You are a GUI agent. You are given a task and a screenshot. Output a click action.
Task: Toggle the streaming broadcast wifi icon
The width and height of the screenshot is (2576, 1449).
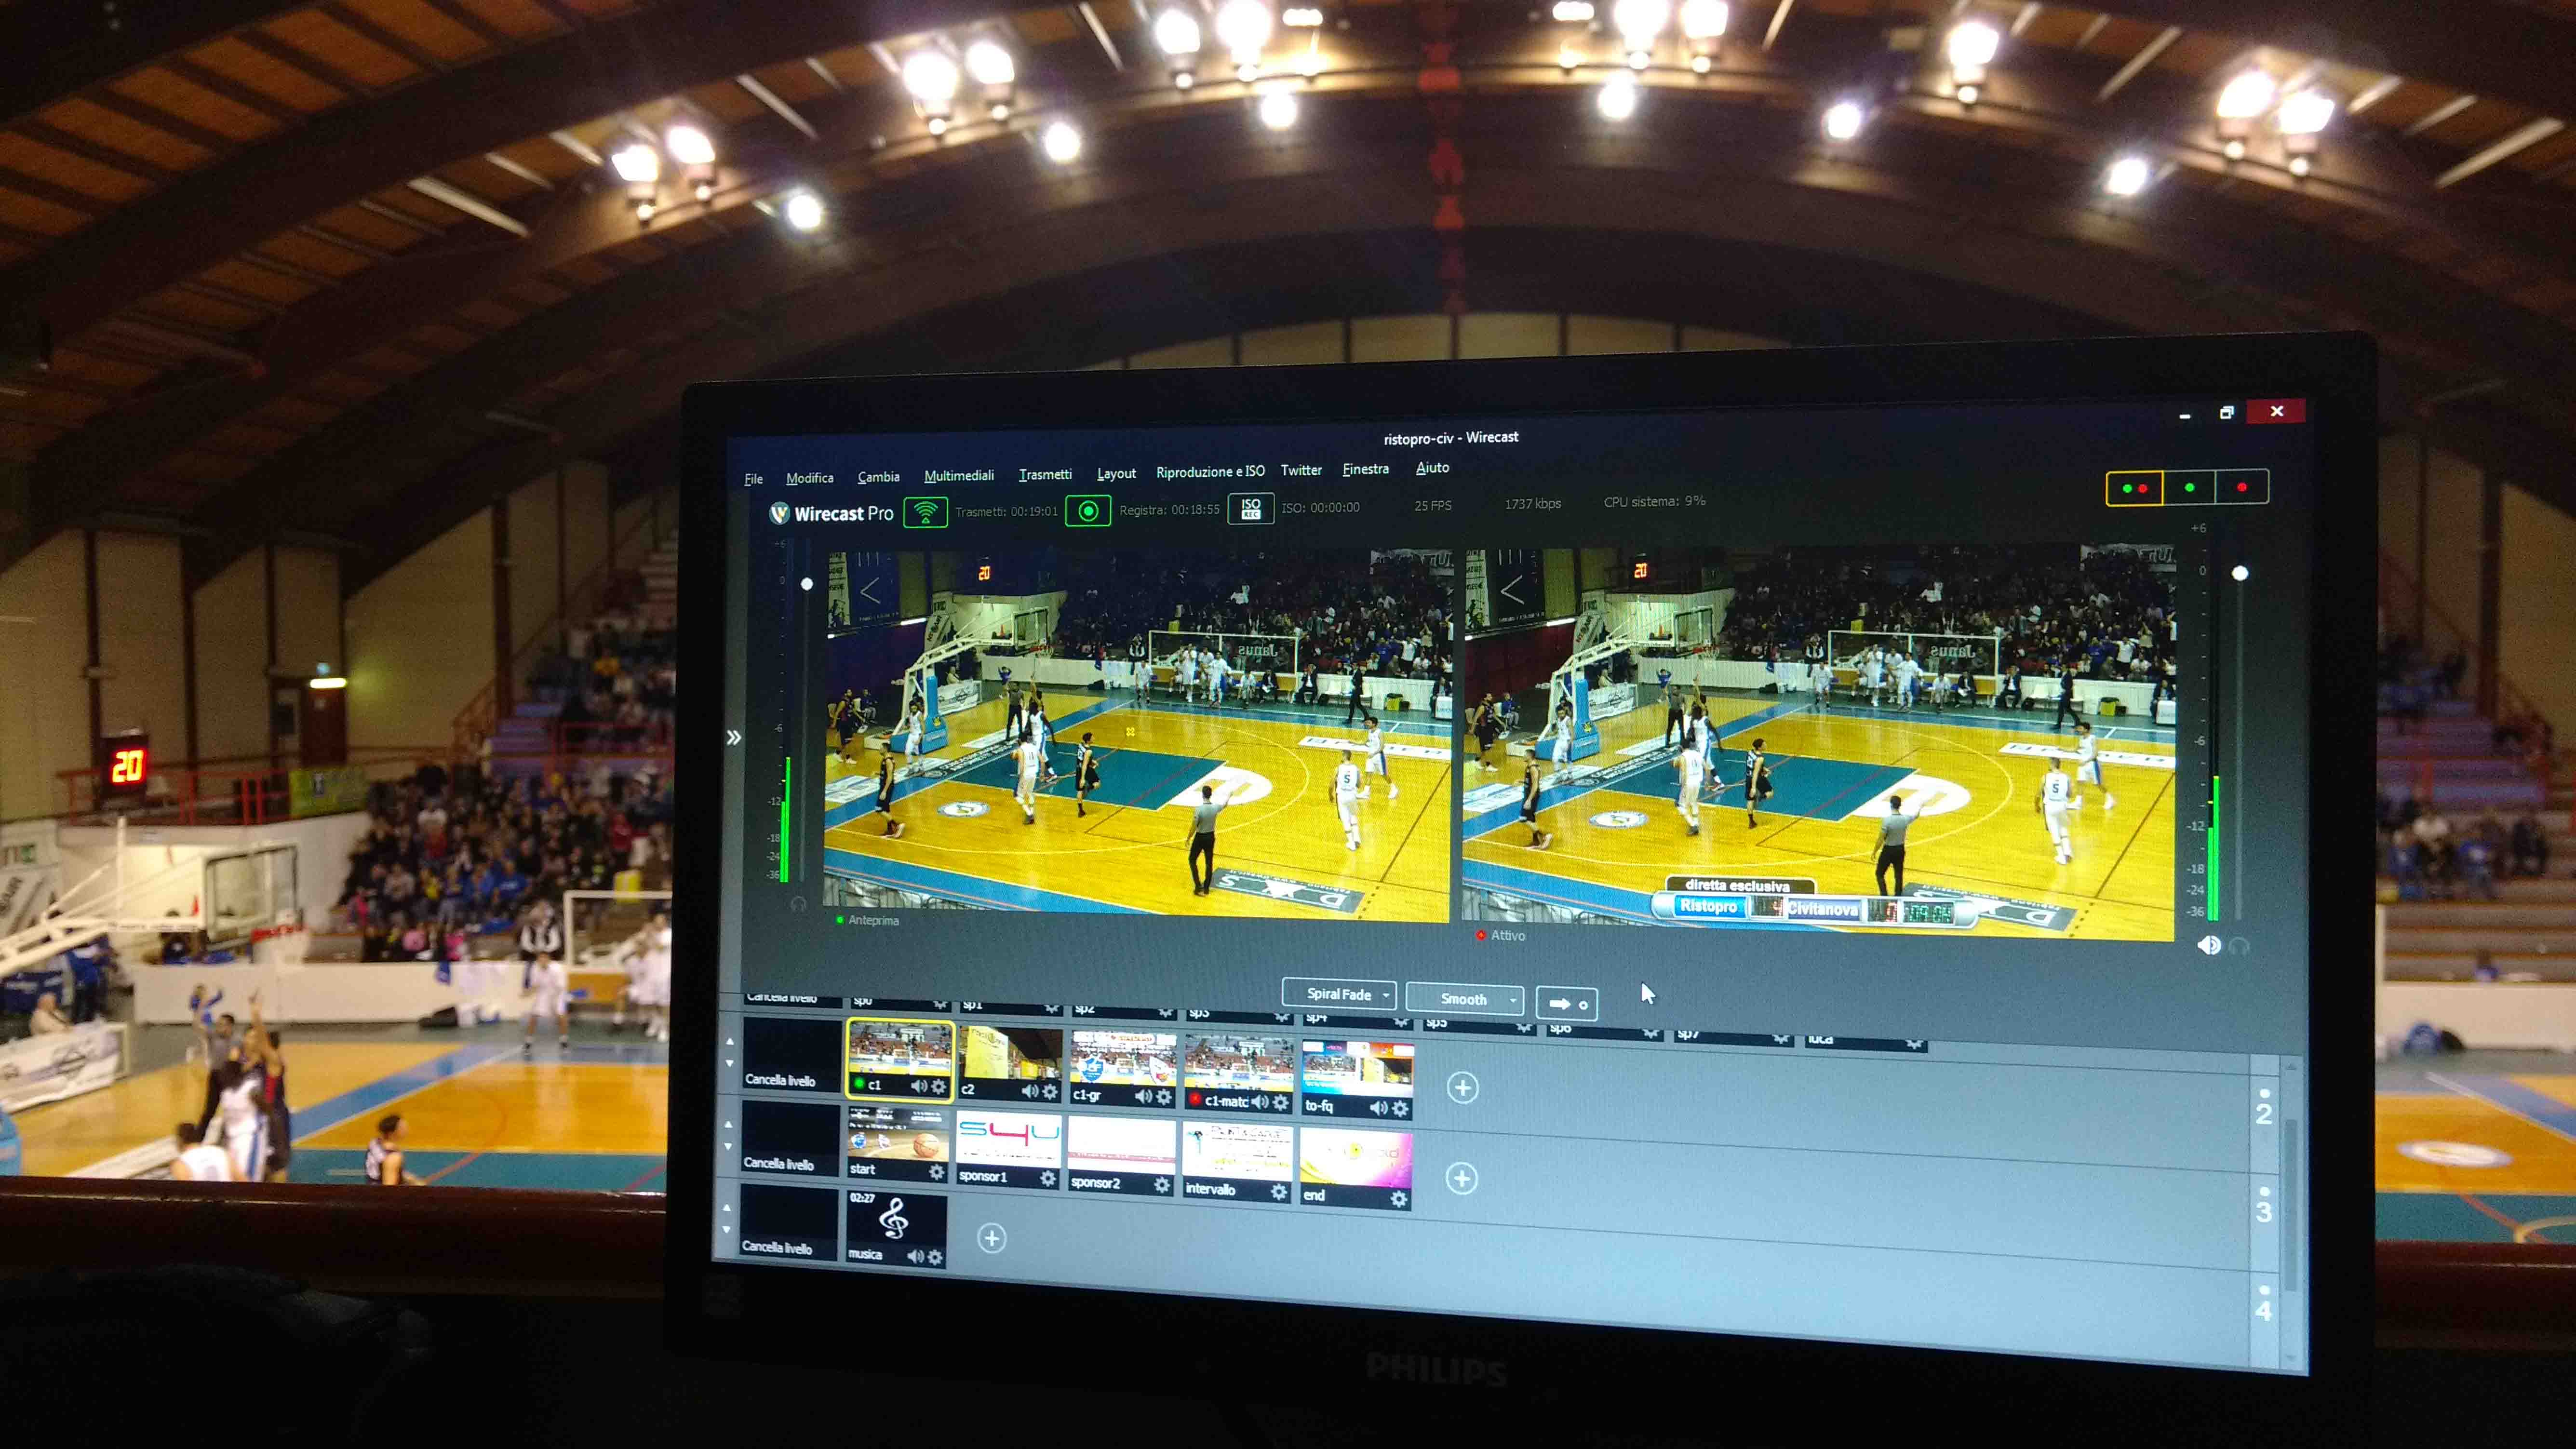click(x=925, y=512)
